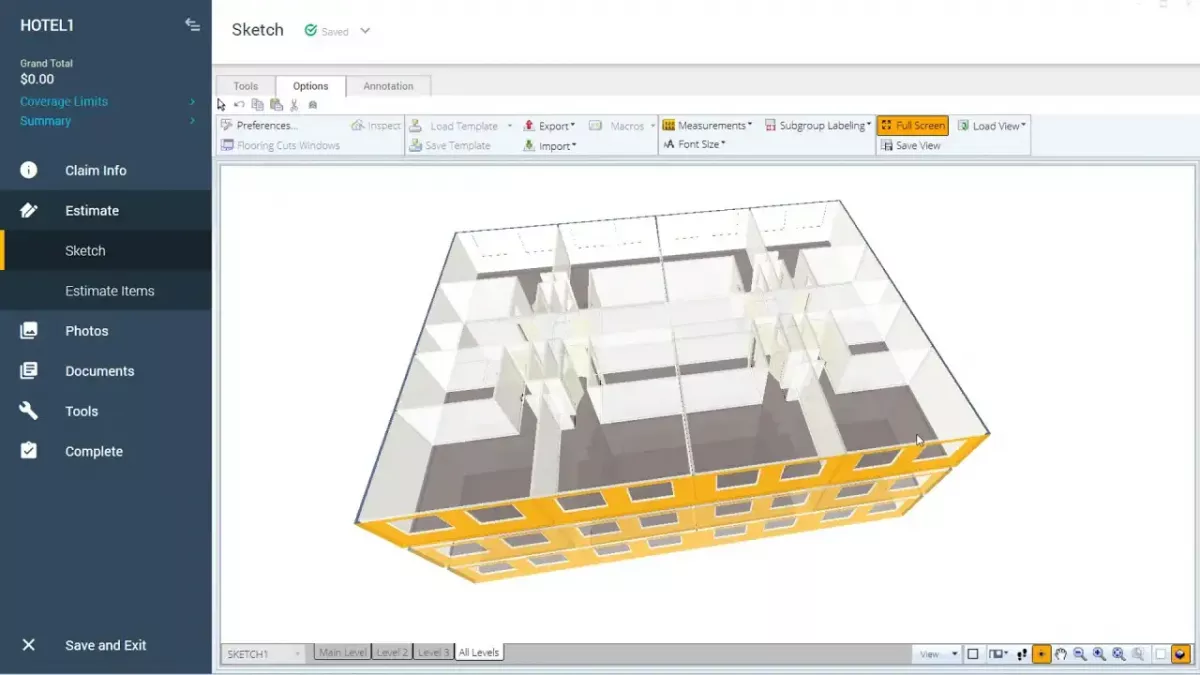
Task: Open the SKETCH1 selector dropdown
Action: click(x=263, y=654)
